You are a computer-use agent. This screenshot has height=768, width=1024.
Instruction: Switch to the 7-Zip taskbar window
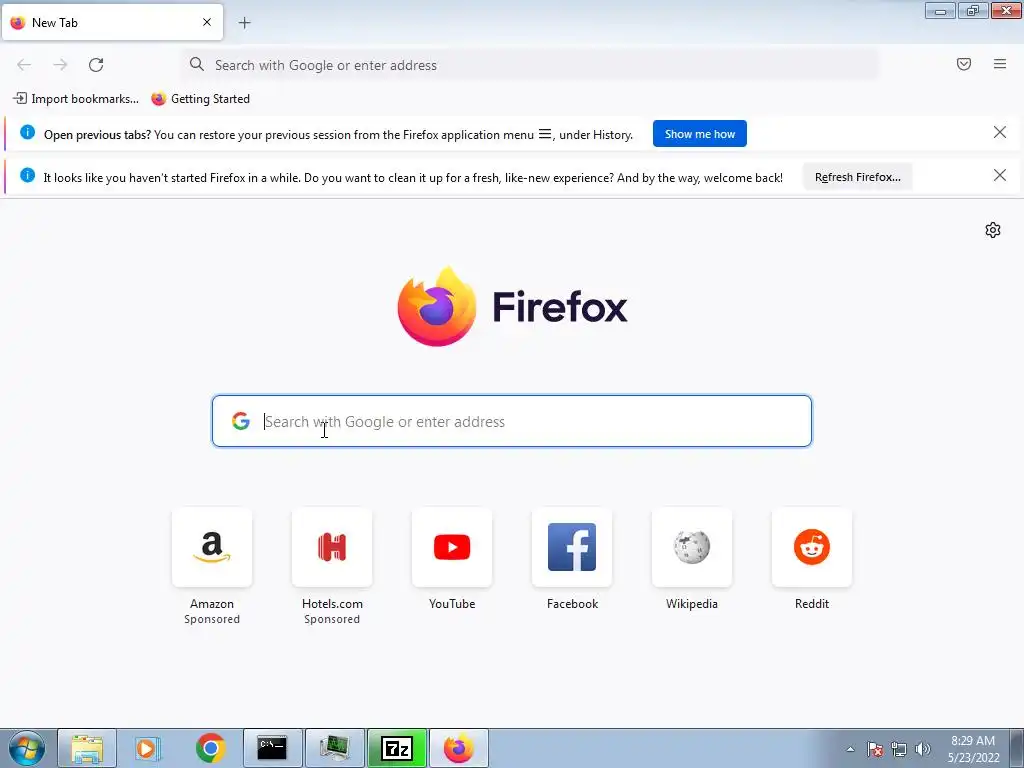tap(396, 748)
